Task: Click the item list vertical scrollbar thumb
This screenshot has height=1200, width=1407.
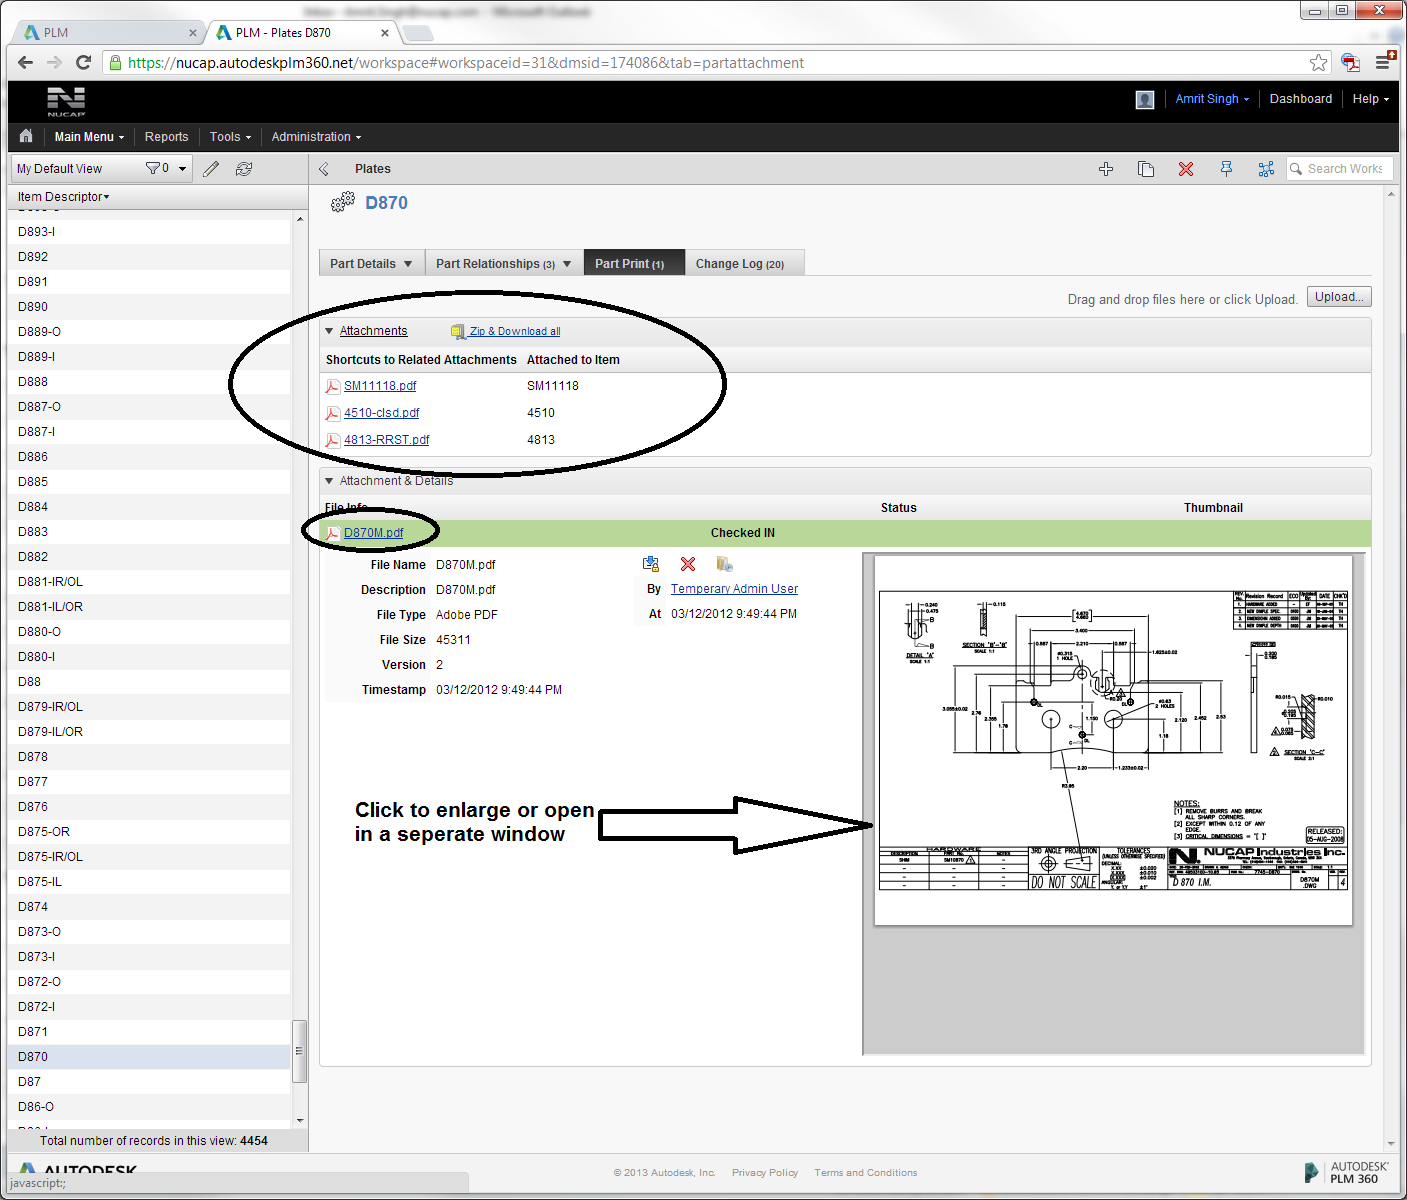Action: 299,1051
